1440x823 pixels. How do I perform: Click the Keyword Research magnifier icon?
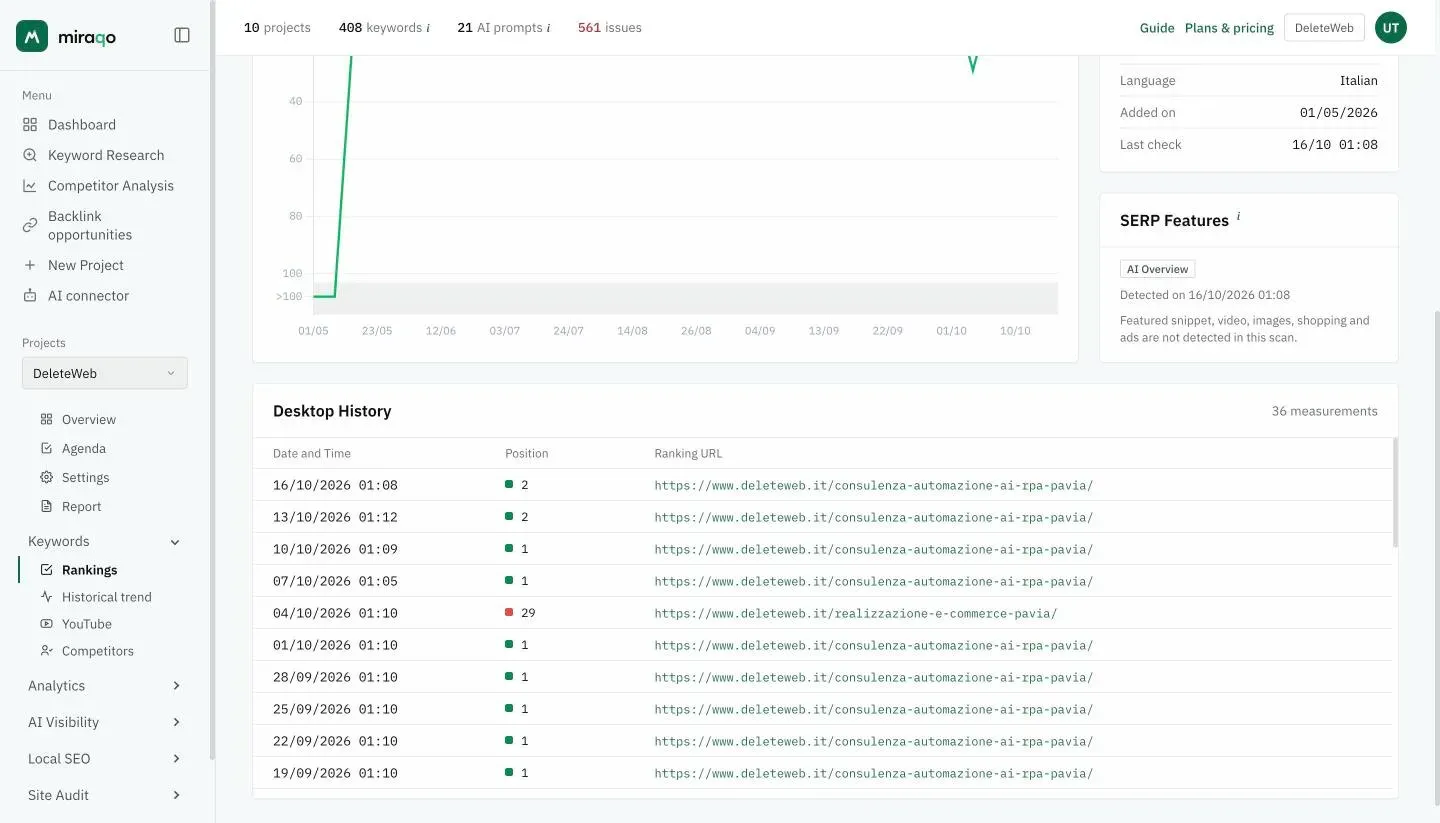coord(30,155)
